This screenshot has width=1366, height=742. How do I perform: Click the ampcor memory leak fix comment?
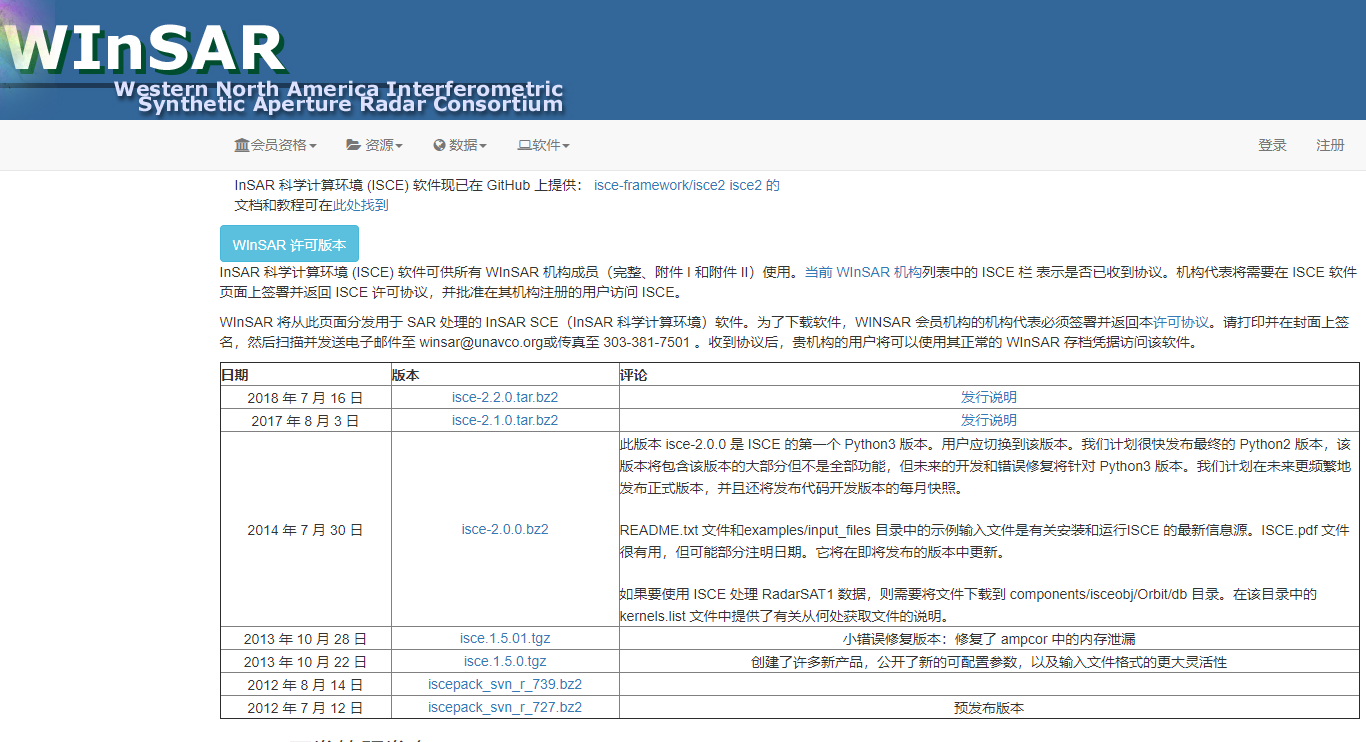(x=989, y=638)
